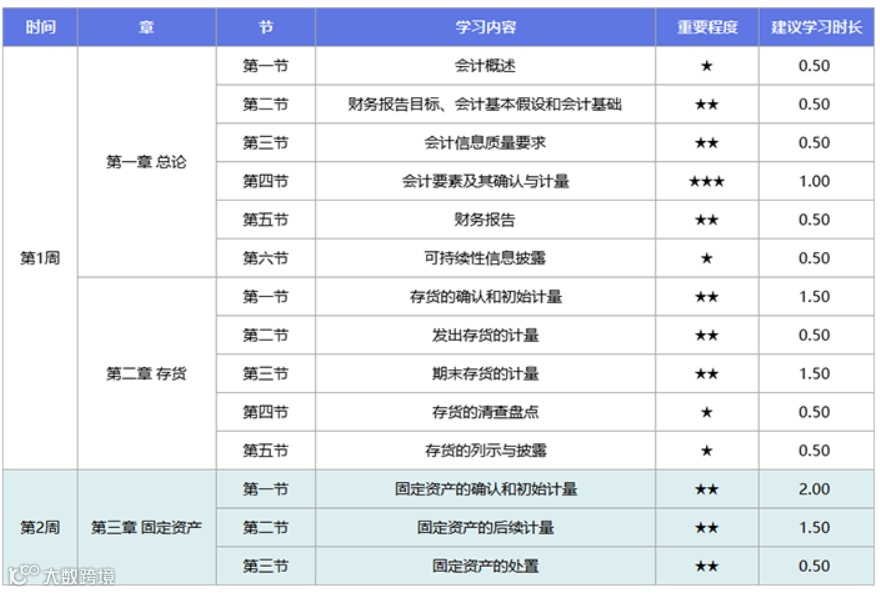The height and width of the screenshot is (593, 880).
Task: Click the 存货的确认和初始计量 cell
Action: (x=485, y=296)
